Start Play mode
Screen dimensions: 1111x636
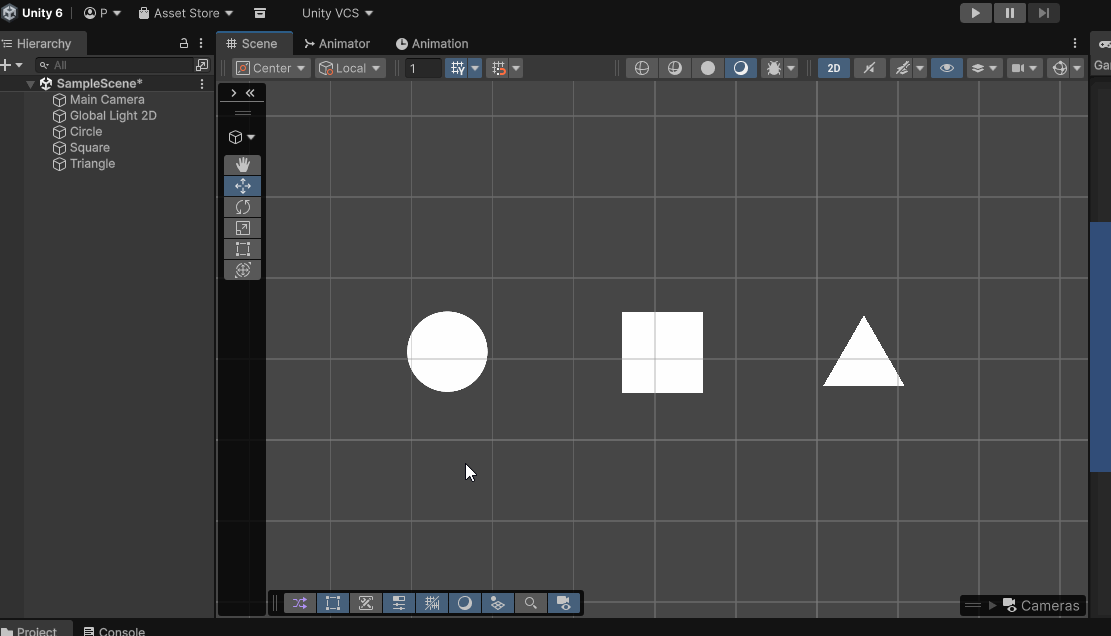[976, 13]
